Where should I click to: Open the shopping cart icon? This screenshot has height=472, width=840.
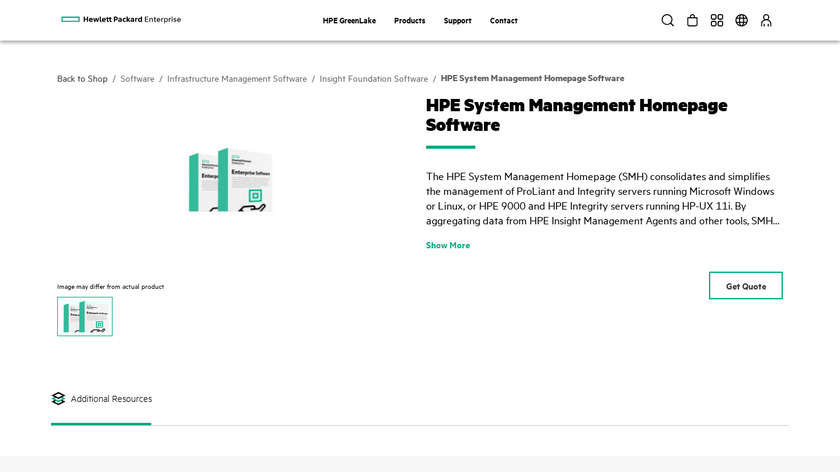tap(692, 20)
